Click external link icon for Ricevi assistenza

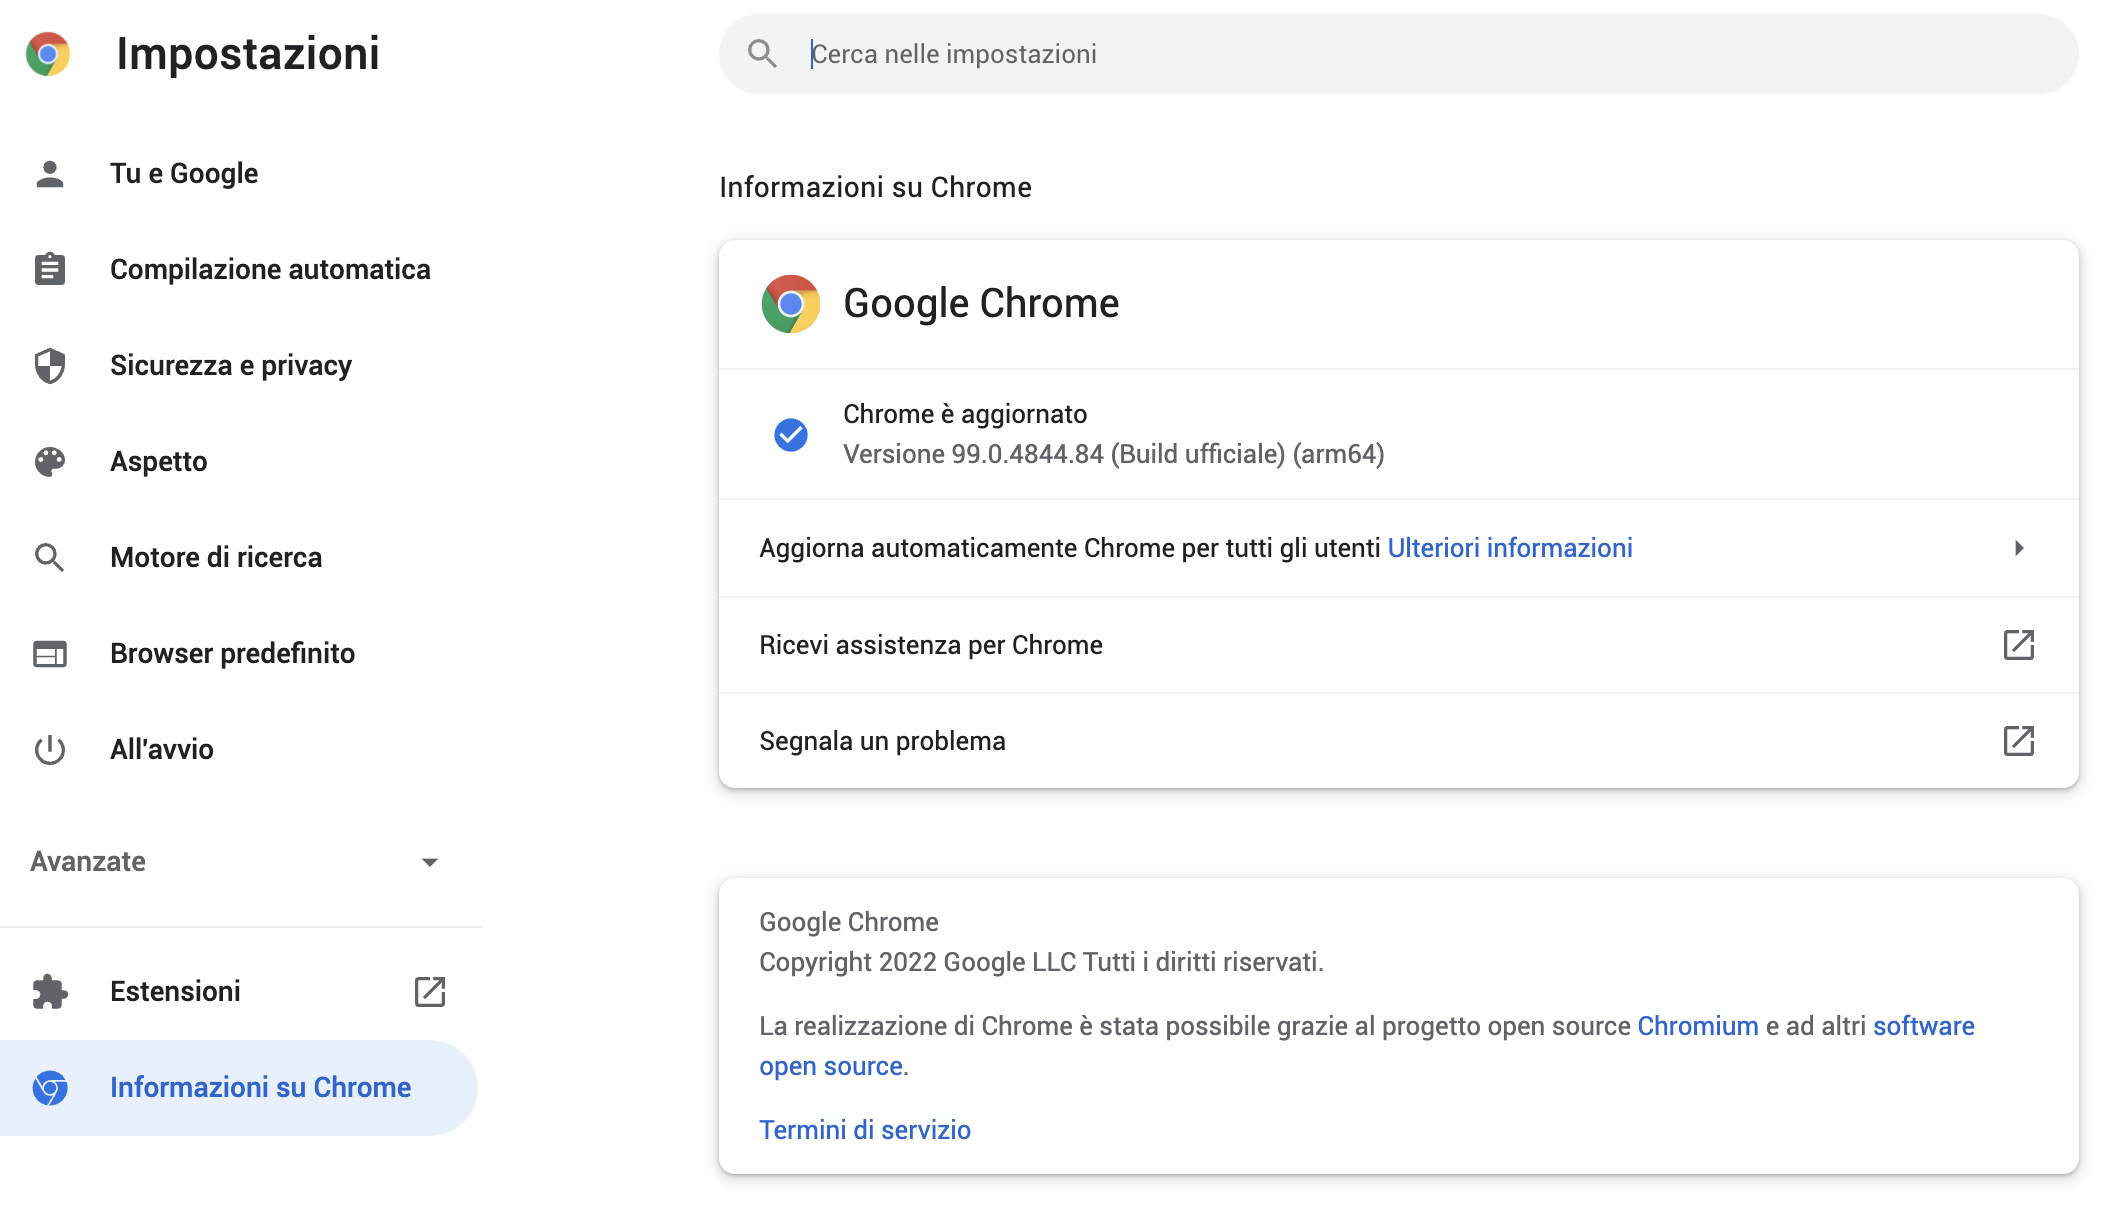pos(2019,645)
